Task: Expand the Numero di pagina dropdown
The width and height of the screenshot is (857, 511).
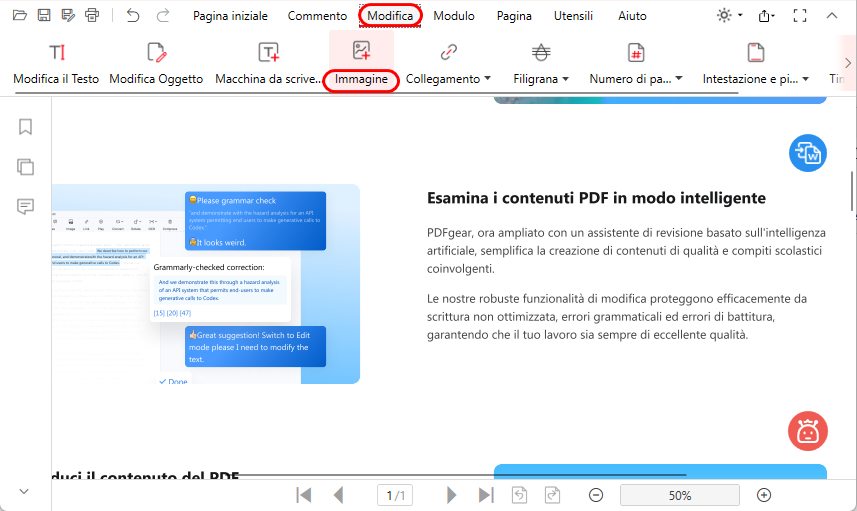Action: [679, 79]
